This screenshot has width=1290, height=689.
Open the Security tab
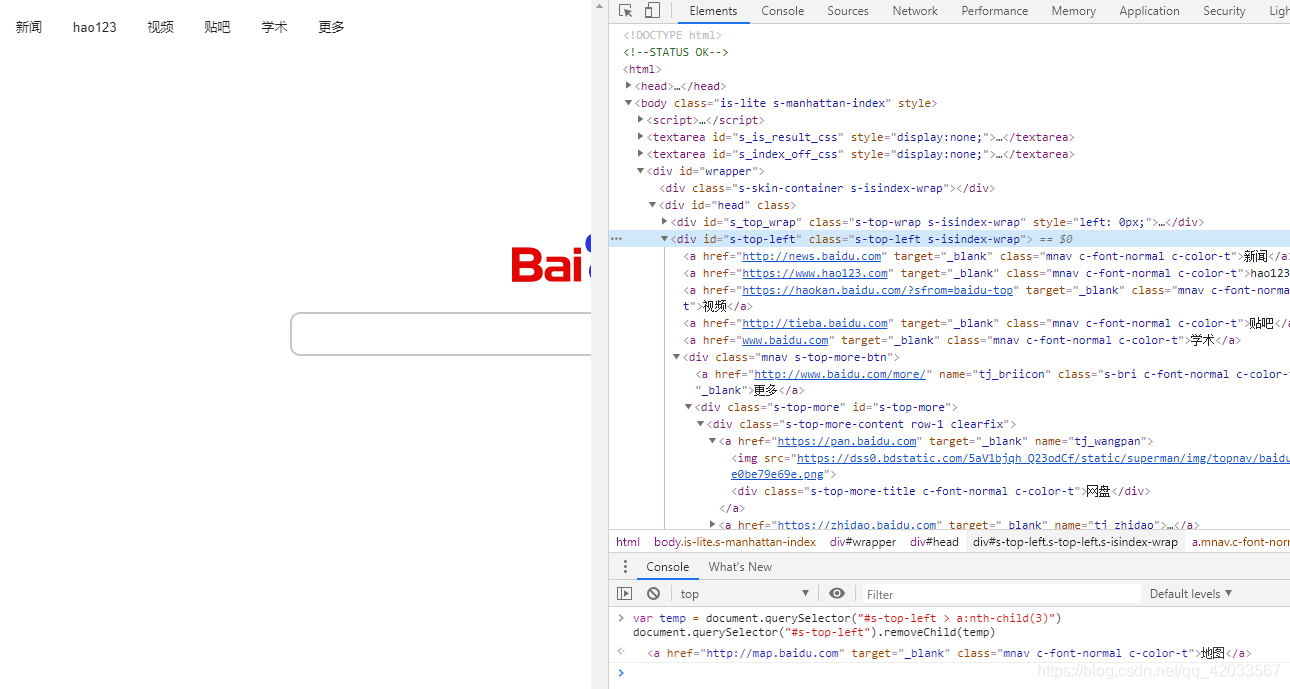point(1224,11)
